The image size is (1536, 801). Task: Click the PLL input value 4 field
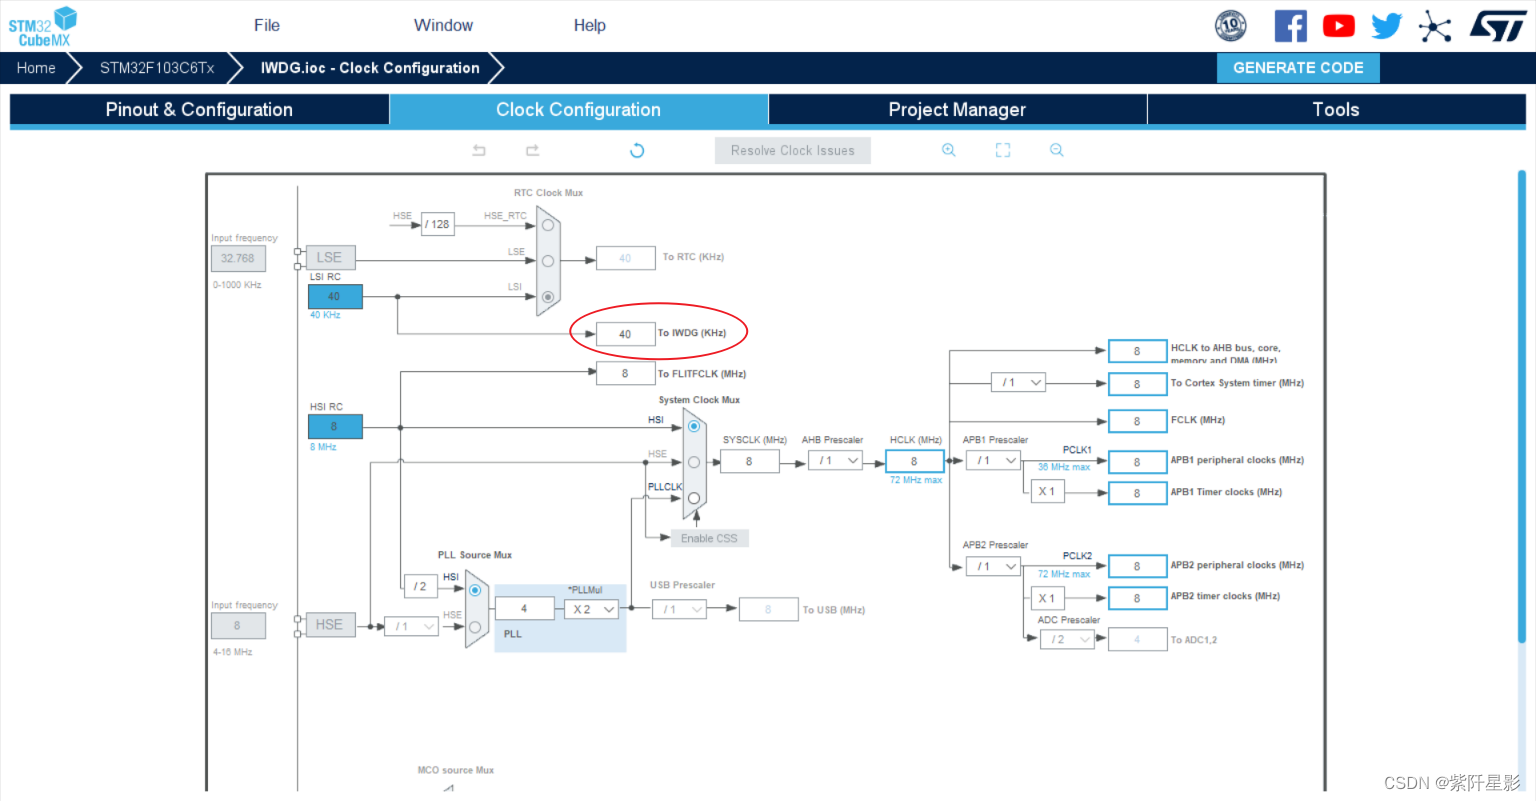point(524,608)
